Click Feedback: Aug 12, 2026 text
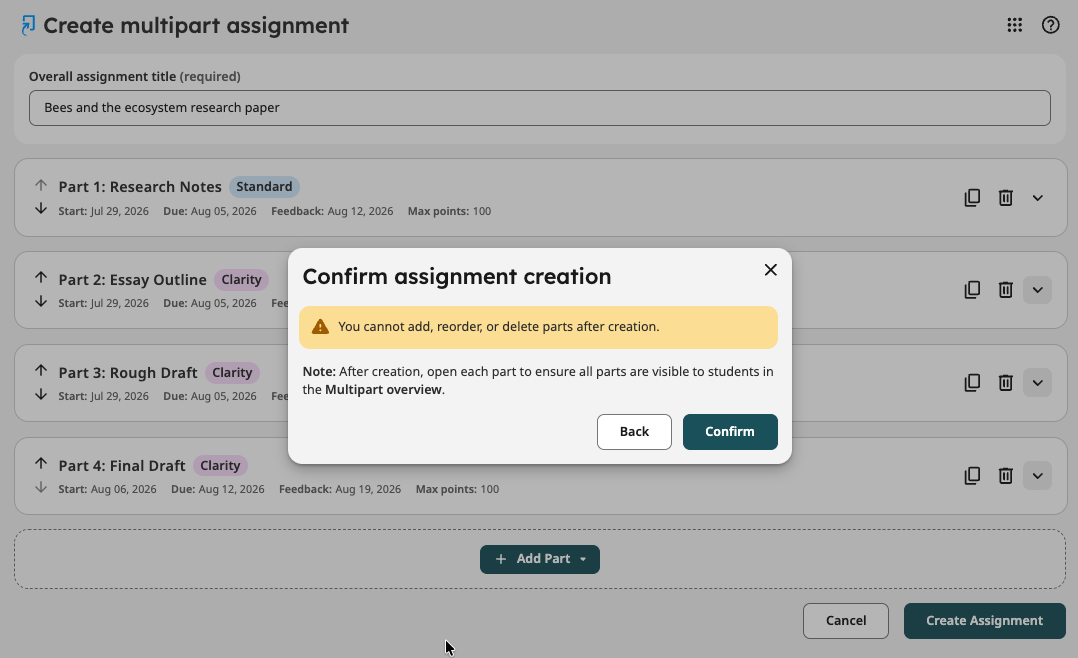The height and width of the screenshot is (658, 1078). 332,211
